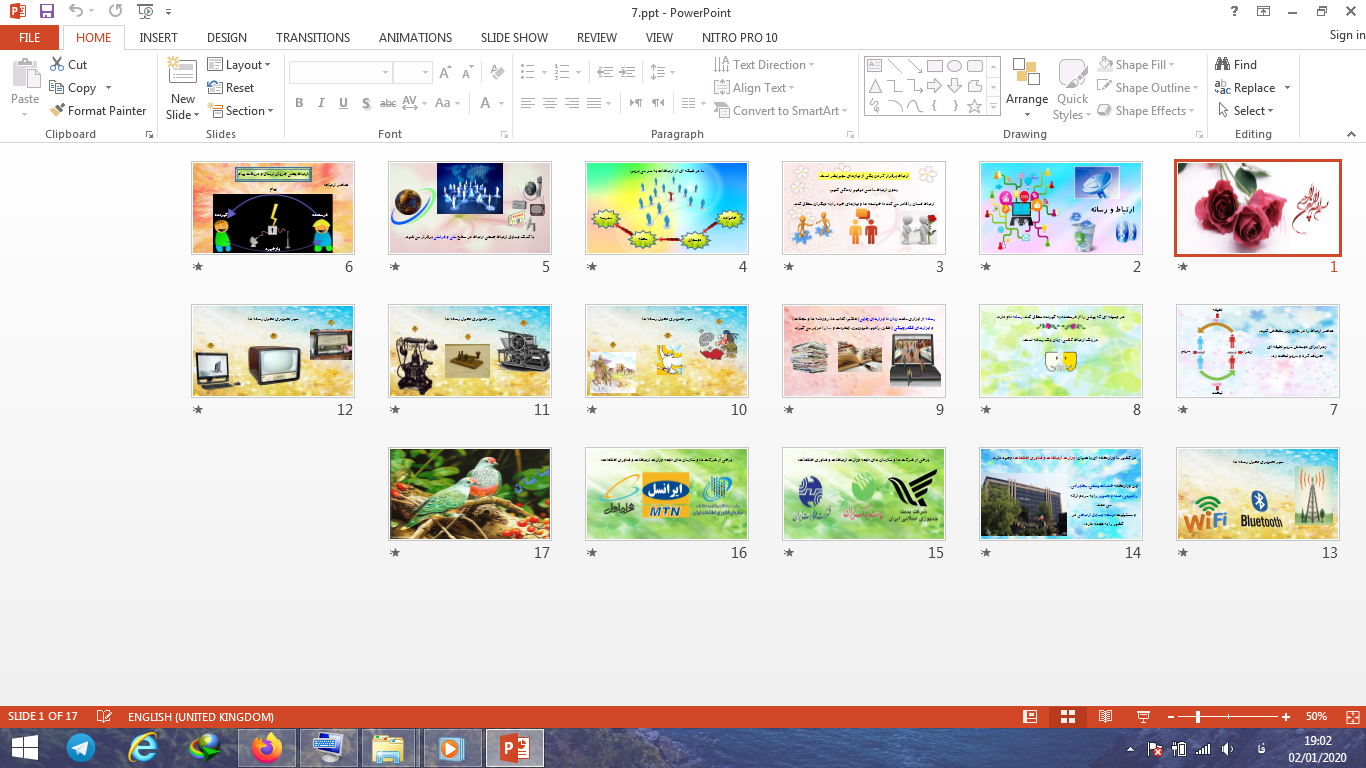Switch to Reading View in status bar
The height and width of the screenshot is (768, 1366).
coord(1105,716)
